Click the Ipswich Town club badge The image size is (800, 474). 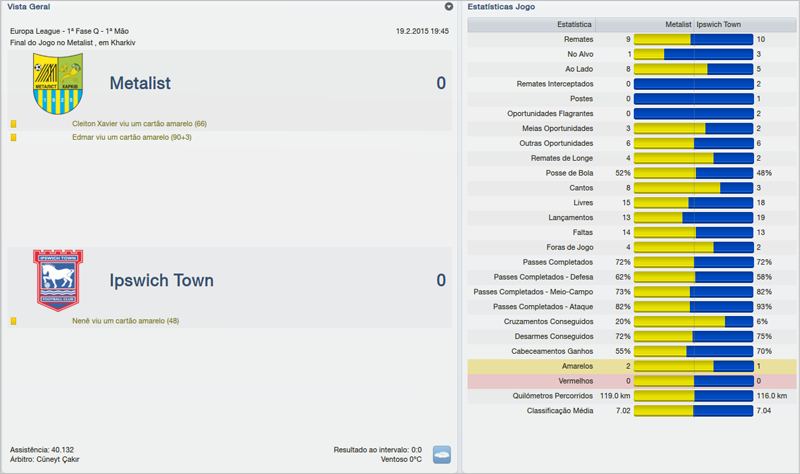coord(54,280)
